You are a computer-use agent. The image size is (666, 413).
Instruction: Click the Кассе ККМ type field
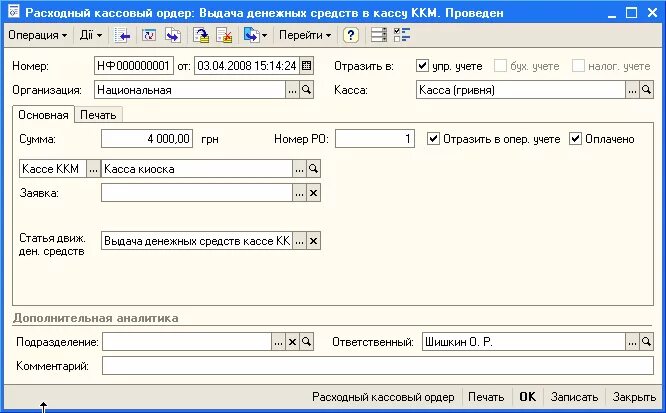pyautogui.click(x=53, y=169)
